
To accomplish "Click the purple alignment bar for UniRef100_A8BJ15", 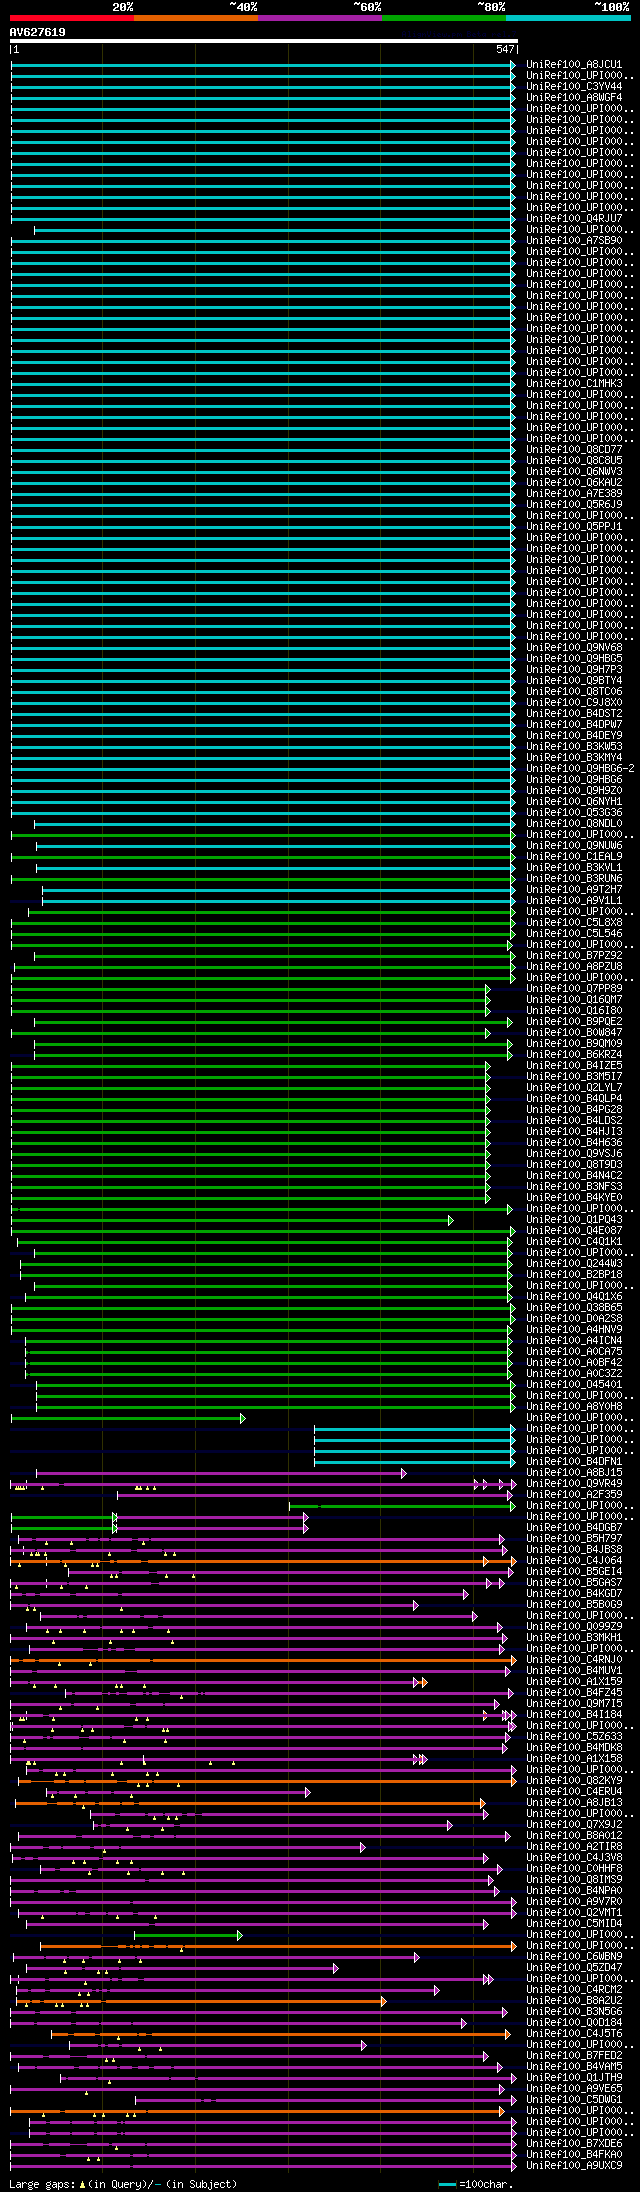I will 221,1473.
